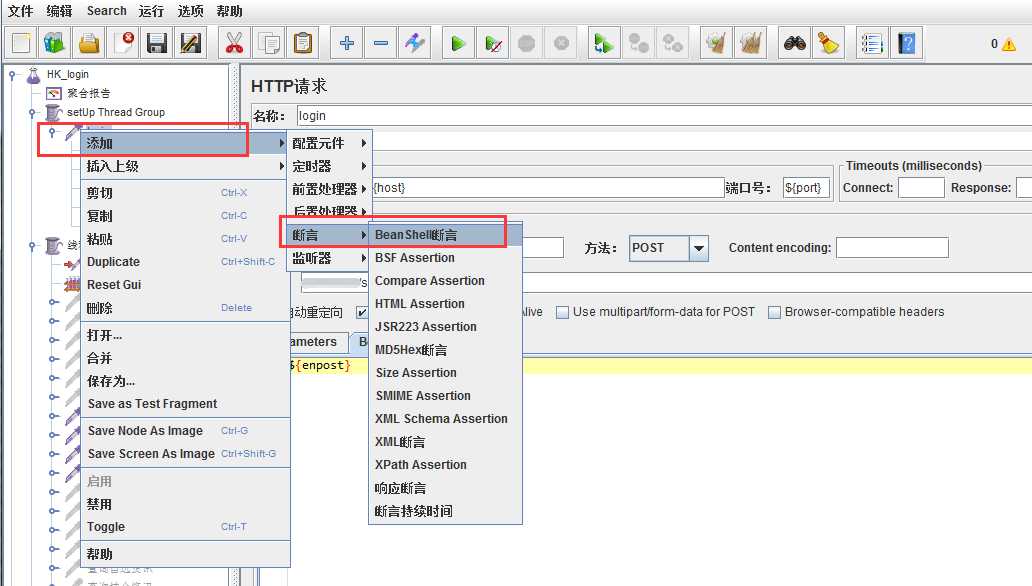Reset search with the brush icon
The height and width of the screenshot is (586, 1032).
point(829,43)
